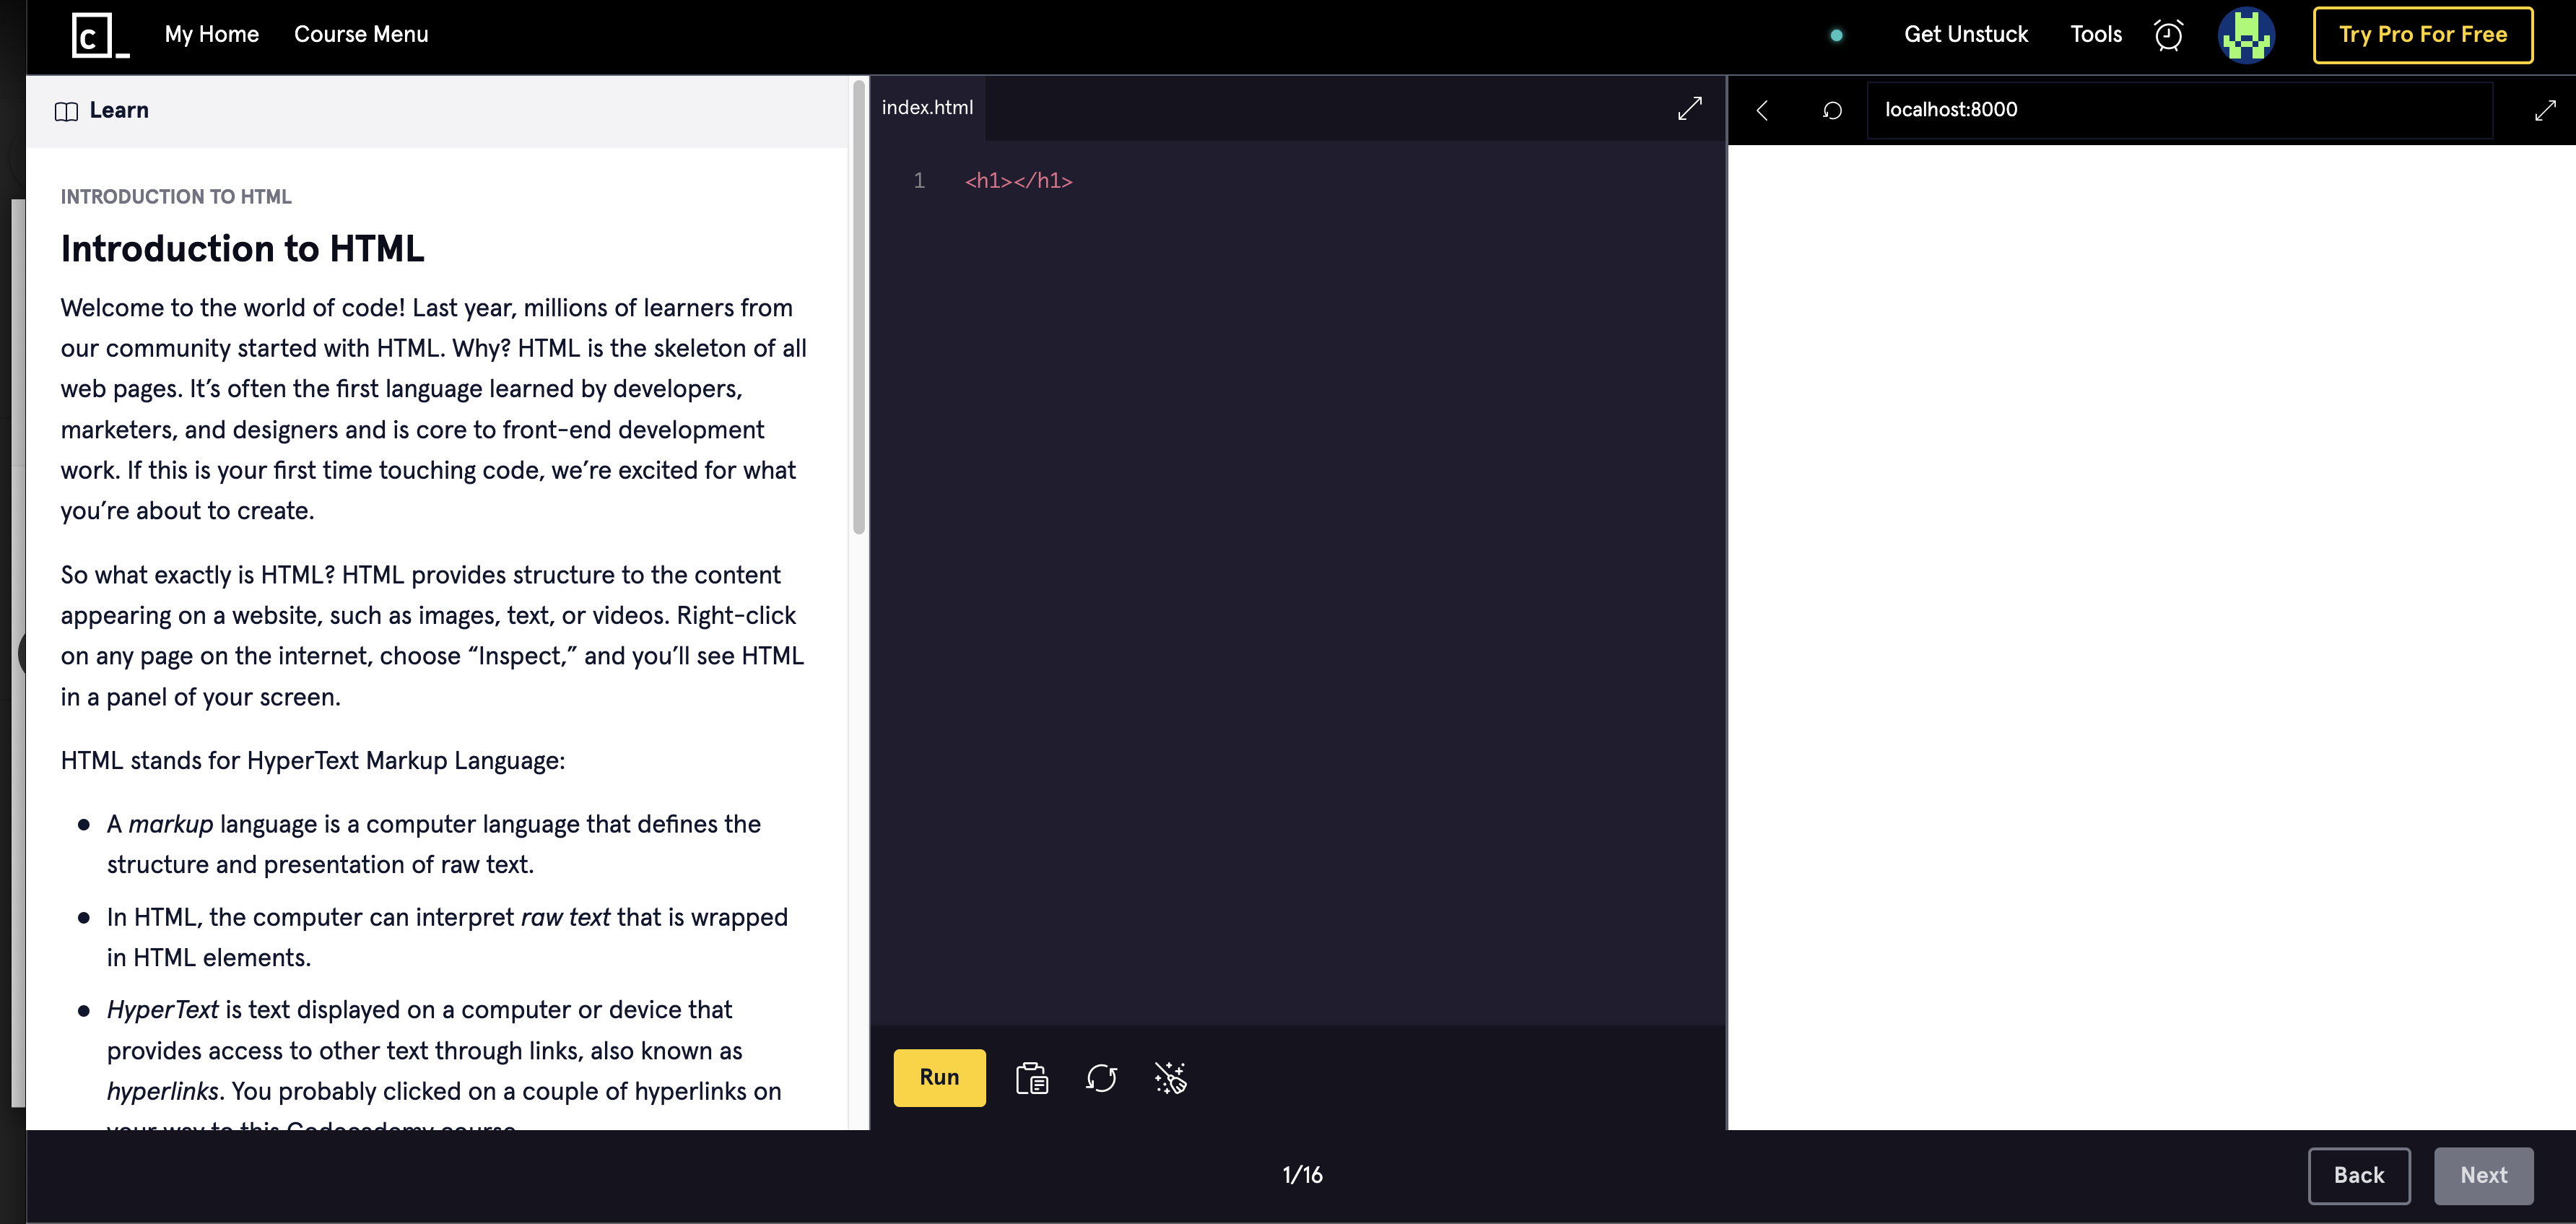
Task: Click the Codecademy logo icon
Action: (100, 35)
